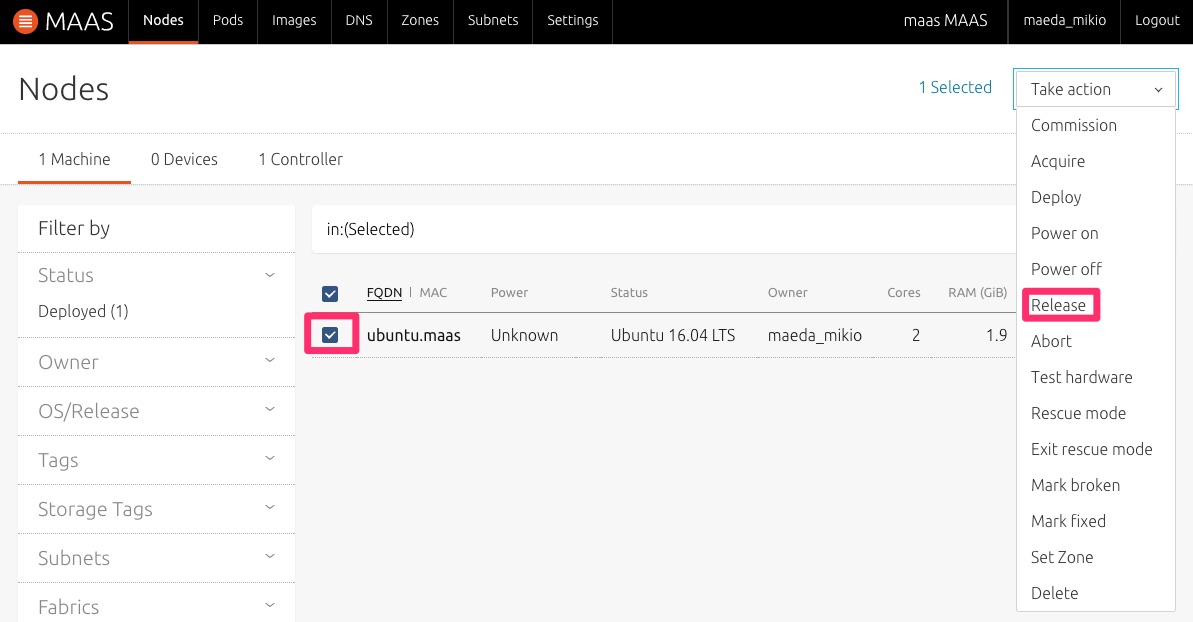Viewport: 1193px width, 622px height.
Task: Pick Mark broken from action menu
Action: (1075, 485)
